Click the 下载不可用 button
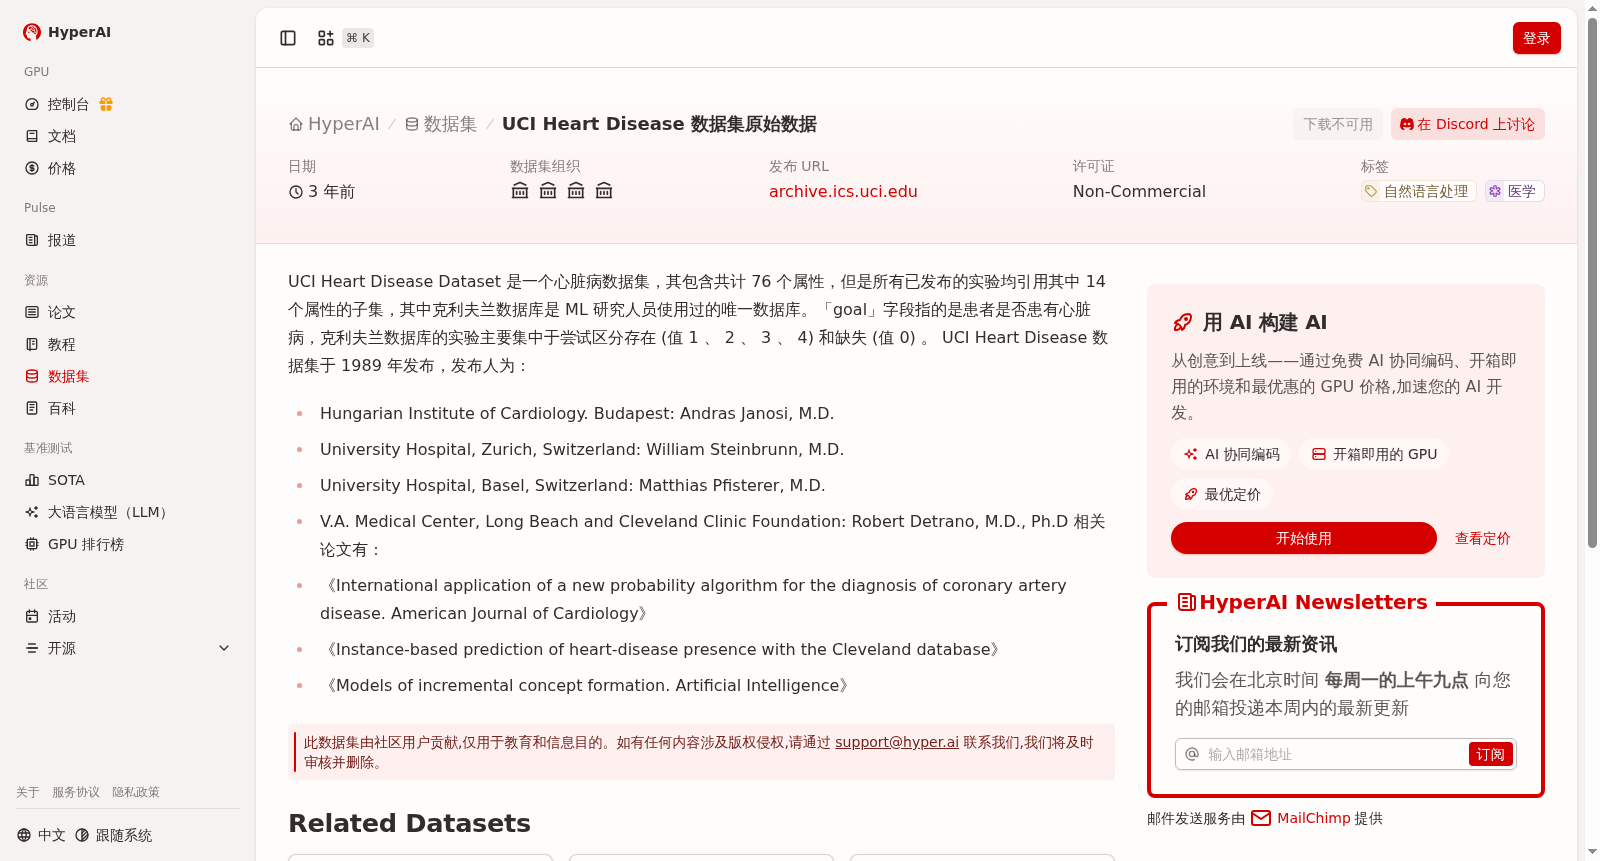The width and height of the screenshot is (1600, 861). [x=1338, y=124]
